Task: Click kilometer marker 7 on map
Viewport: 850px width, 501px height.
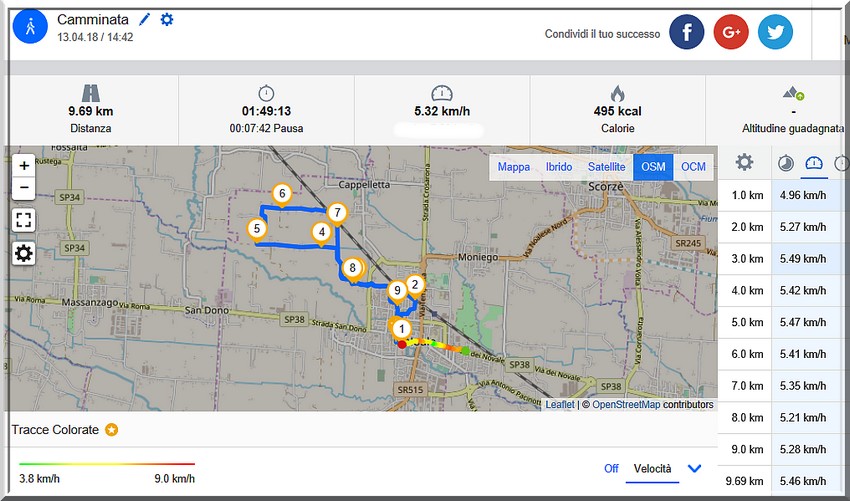Action: (x=337, y=213)
